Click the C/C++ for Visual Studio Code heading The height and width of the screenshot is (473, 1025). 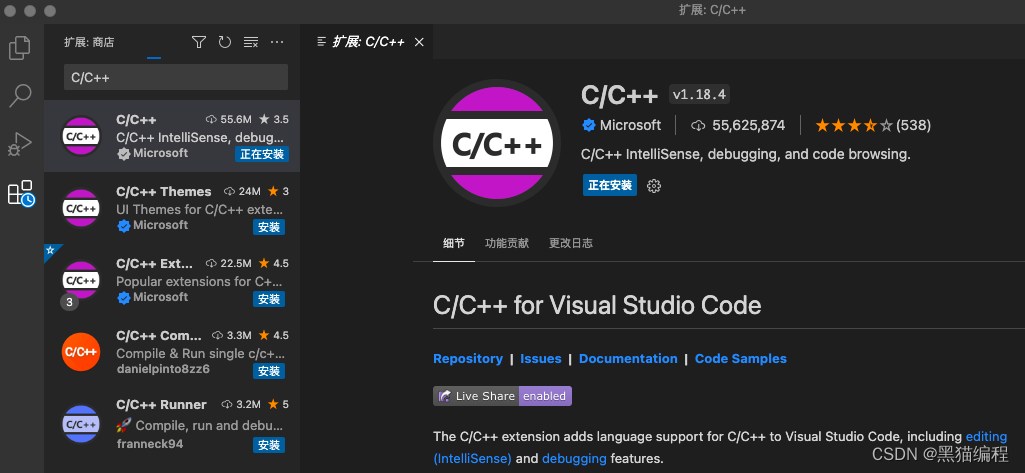click(597, 305)
